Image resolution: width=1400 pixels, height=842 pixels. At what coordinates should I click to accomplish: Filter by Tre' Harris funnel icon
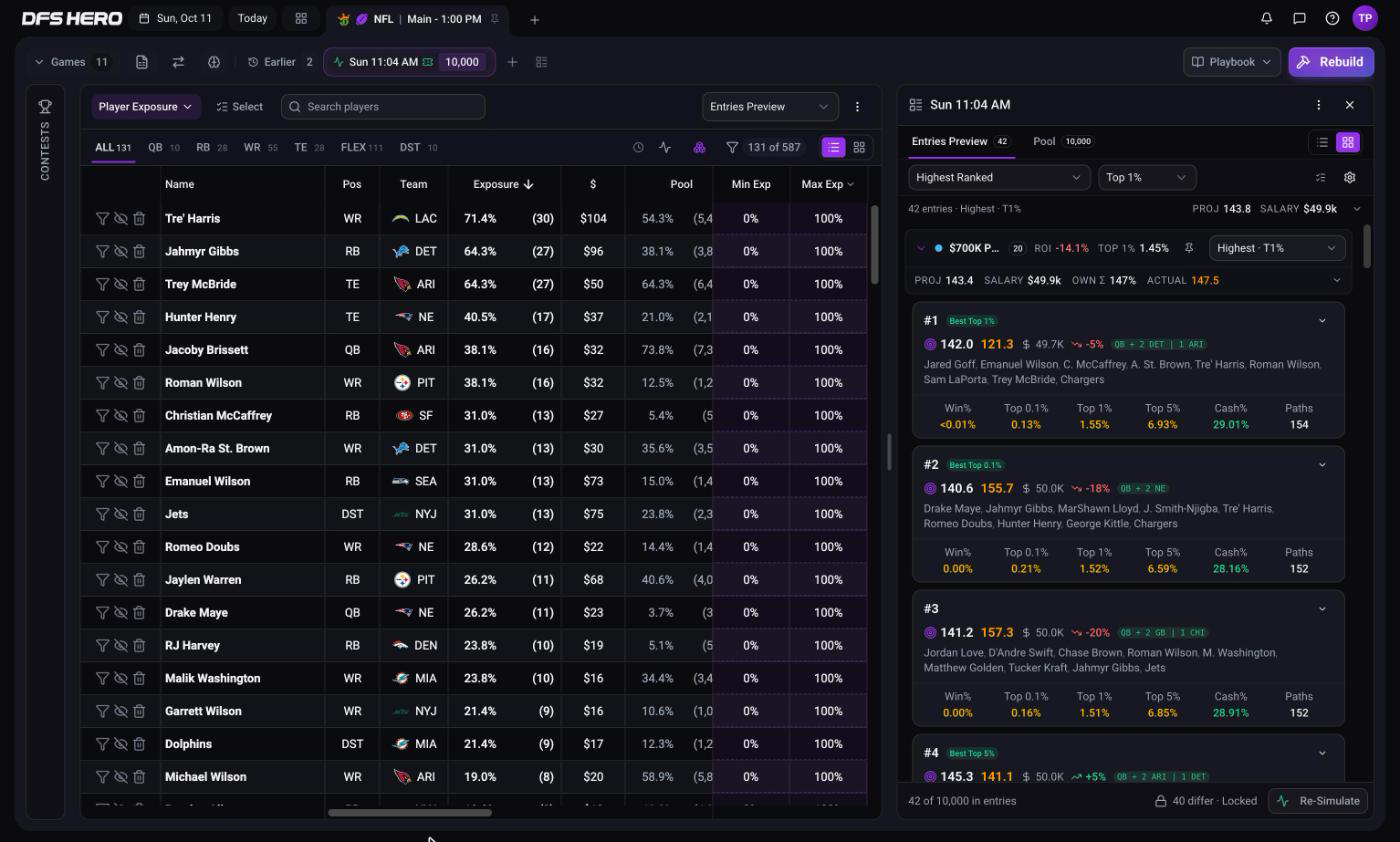[x=102, y=218]
